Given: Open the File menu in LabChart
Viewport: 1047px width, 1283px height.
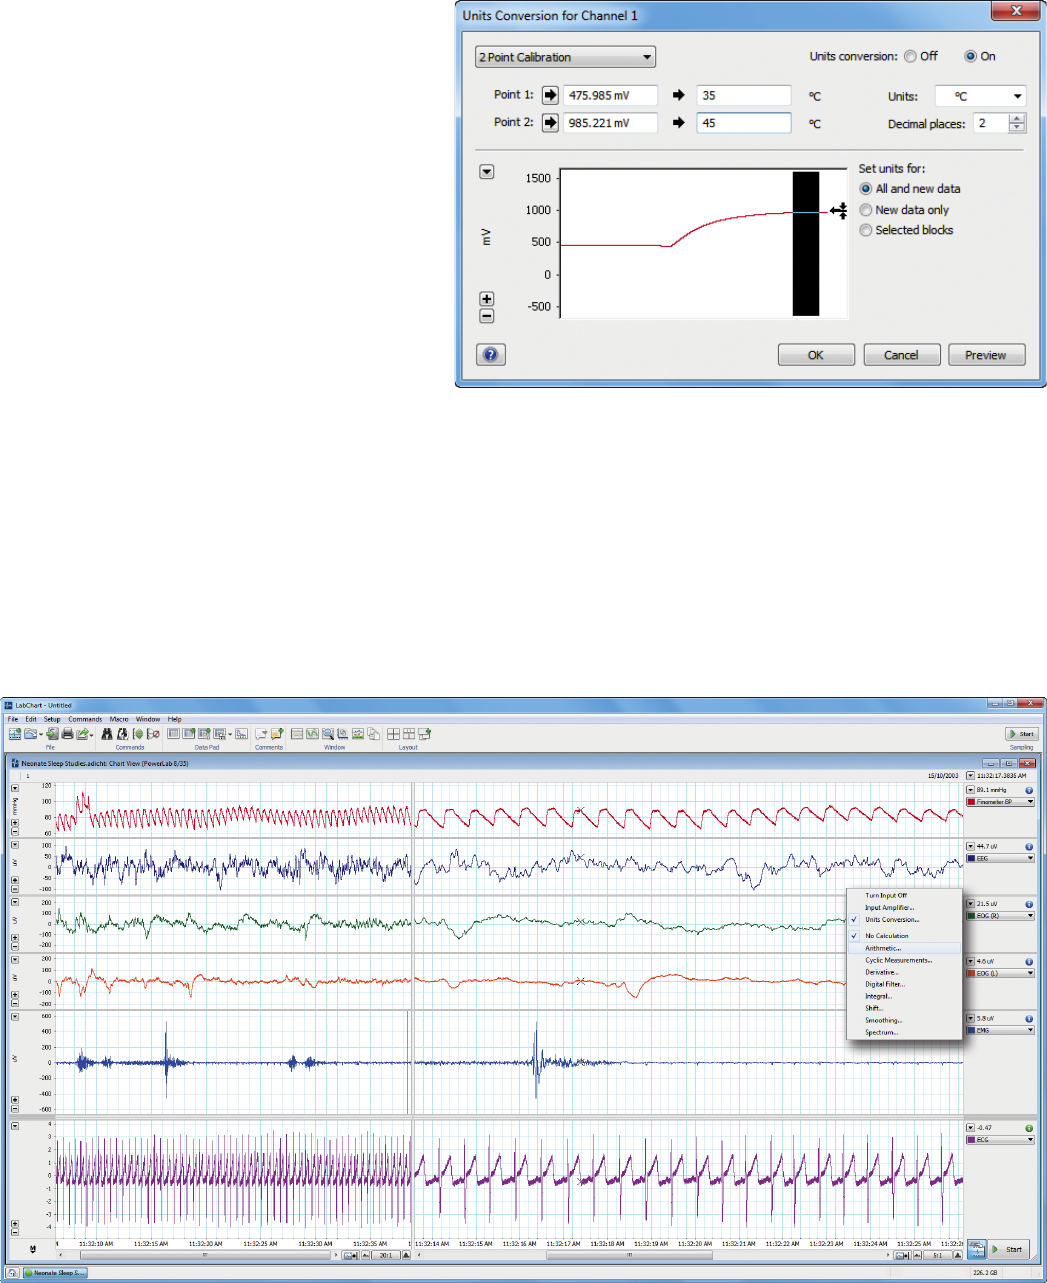Looking at the screenshot, I should (13, 719).
